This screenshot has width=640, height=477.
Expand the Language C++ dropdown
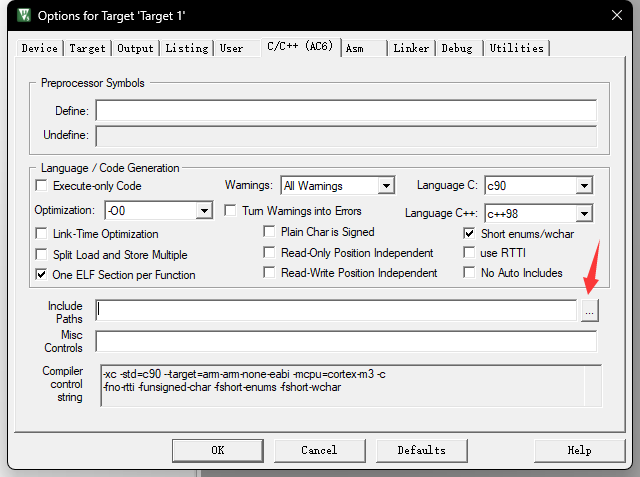(x=584, y=213)
